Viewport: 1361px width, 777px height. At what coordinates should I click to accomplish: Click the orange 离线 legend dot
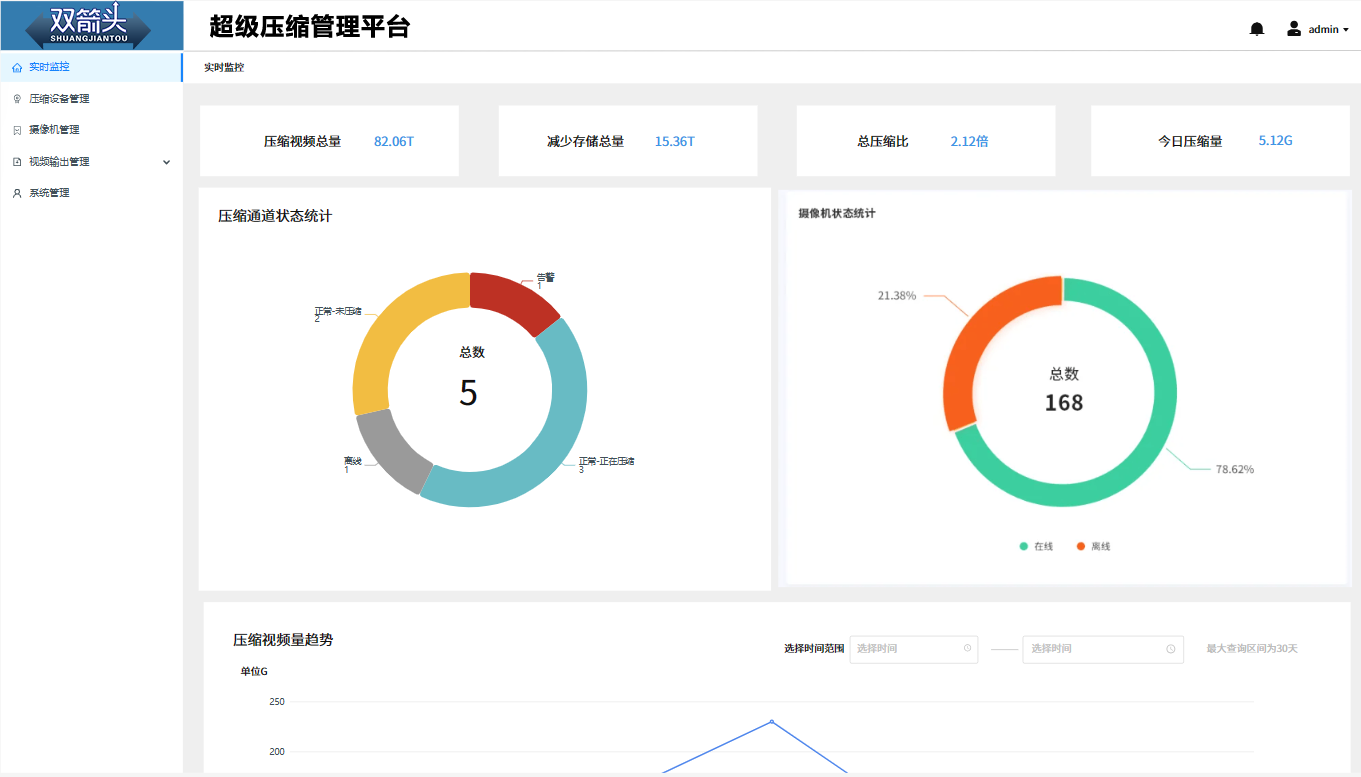coord(1080,547)
